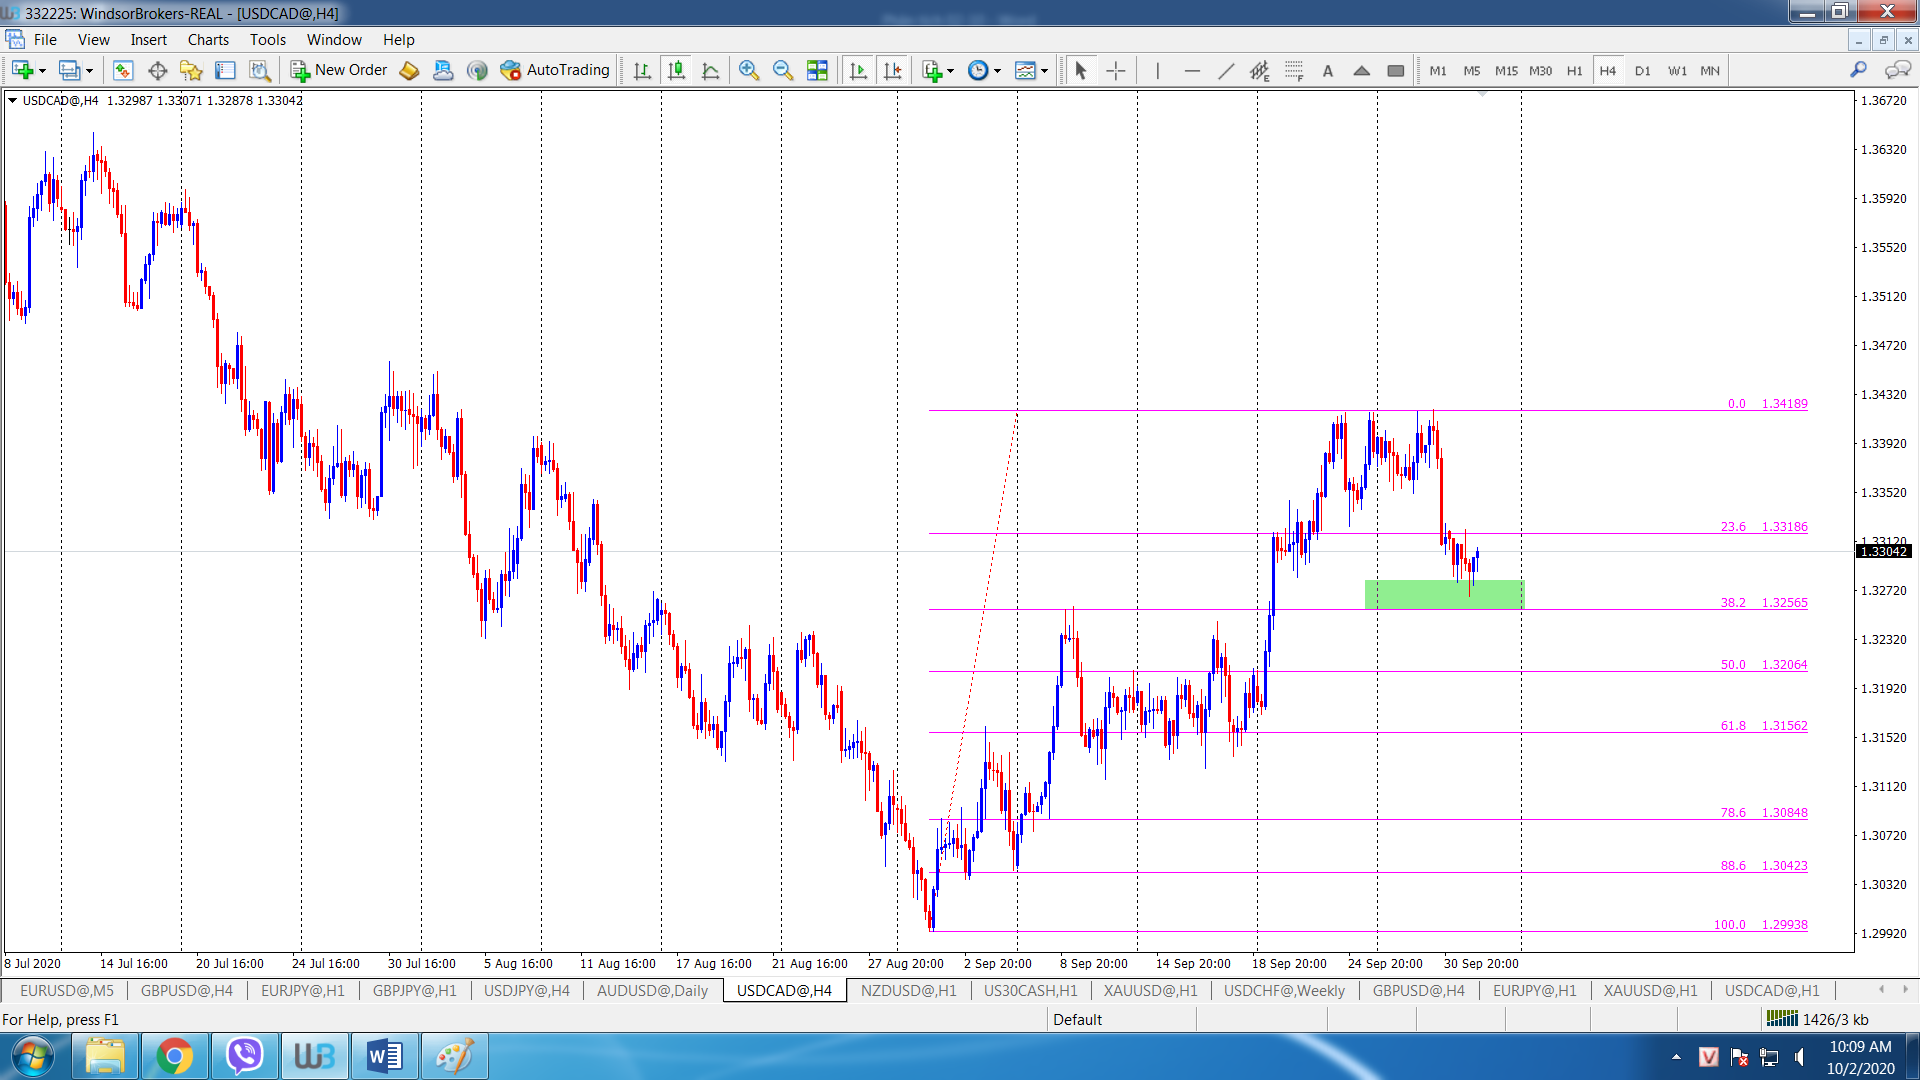Switch to the USDCHF@,Weekly chart tab

pyautogui.click(x=1284, y=990)
